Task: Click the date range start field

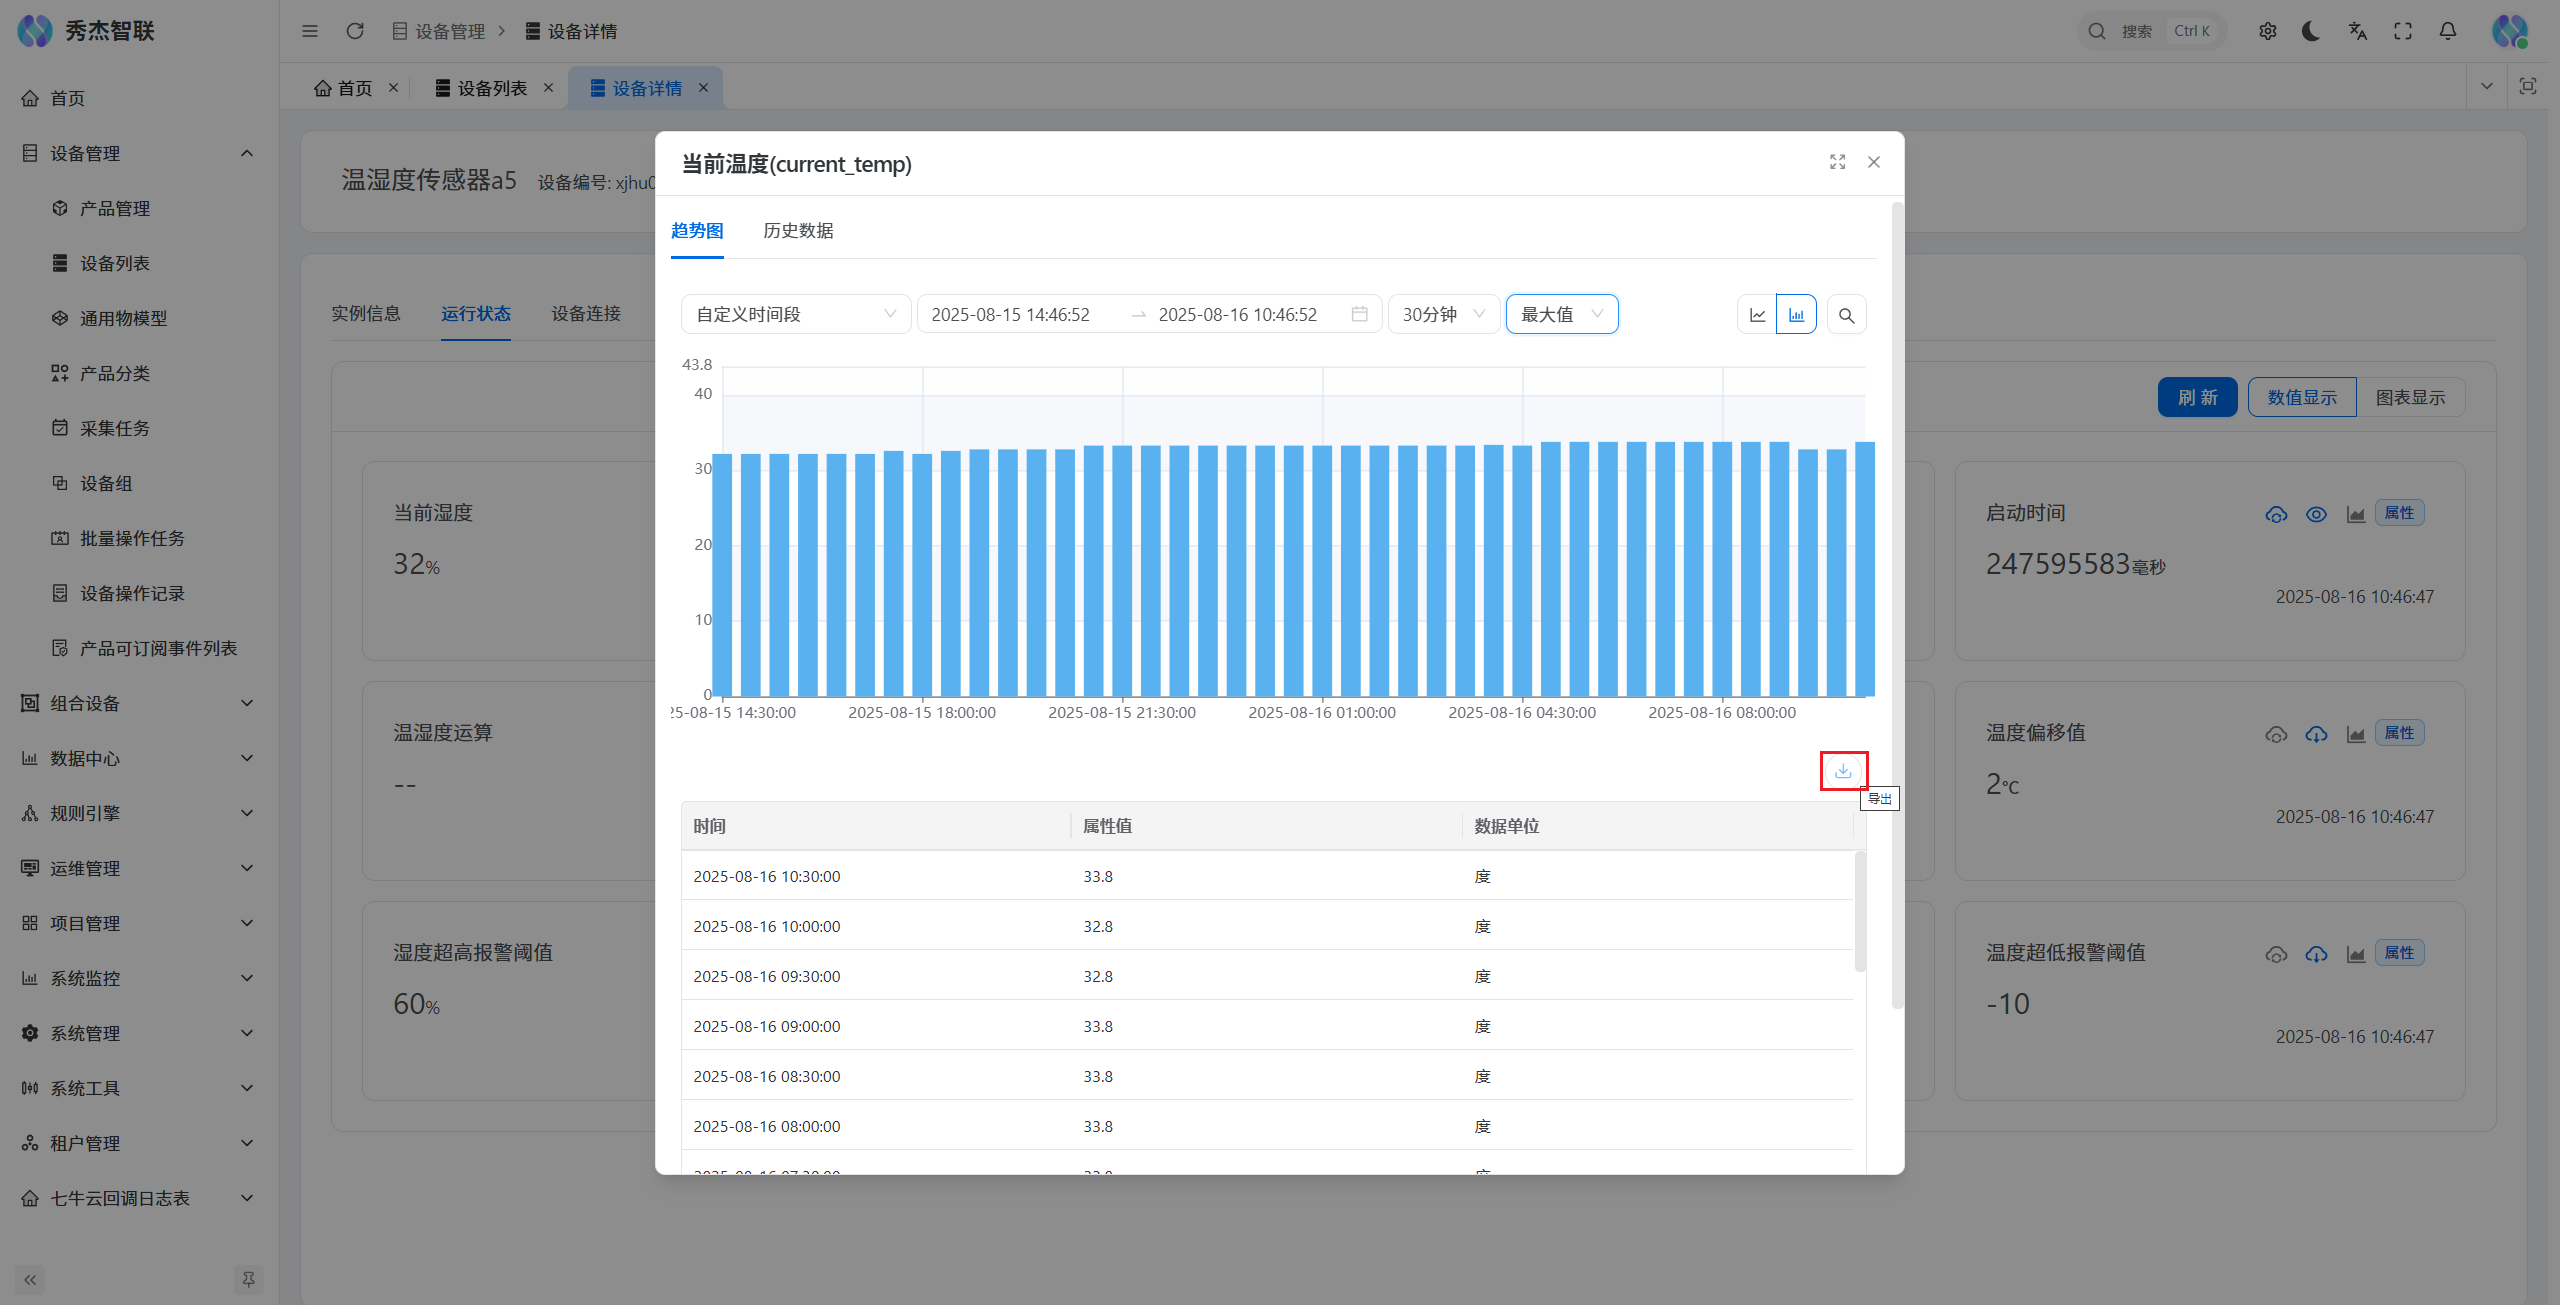Action: point(1010,314)
